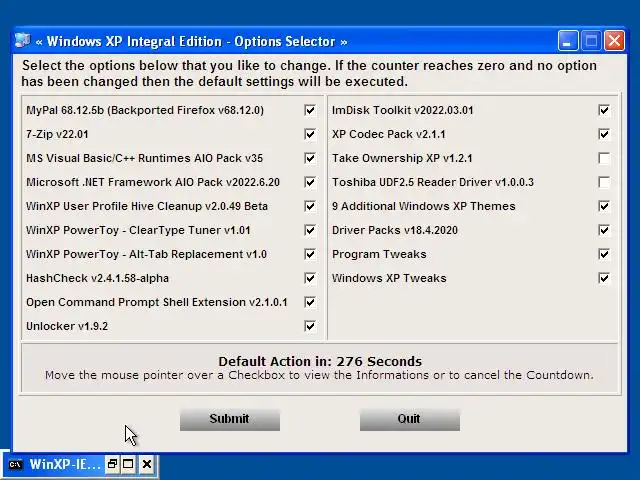
Task: Enable Take Ownership XP v1.2.1
Action: [x=604, y=158]
